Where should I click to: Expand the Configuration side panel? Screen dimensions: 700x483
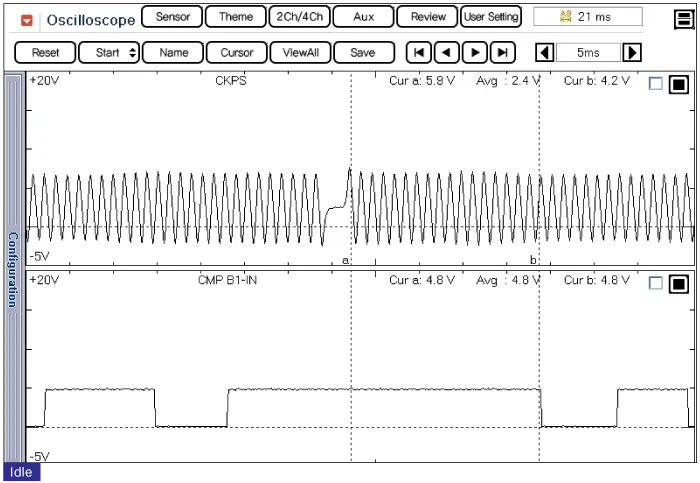(x=13, y=270)
